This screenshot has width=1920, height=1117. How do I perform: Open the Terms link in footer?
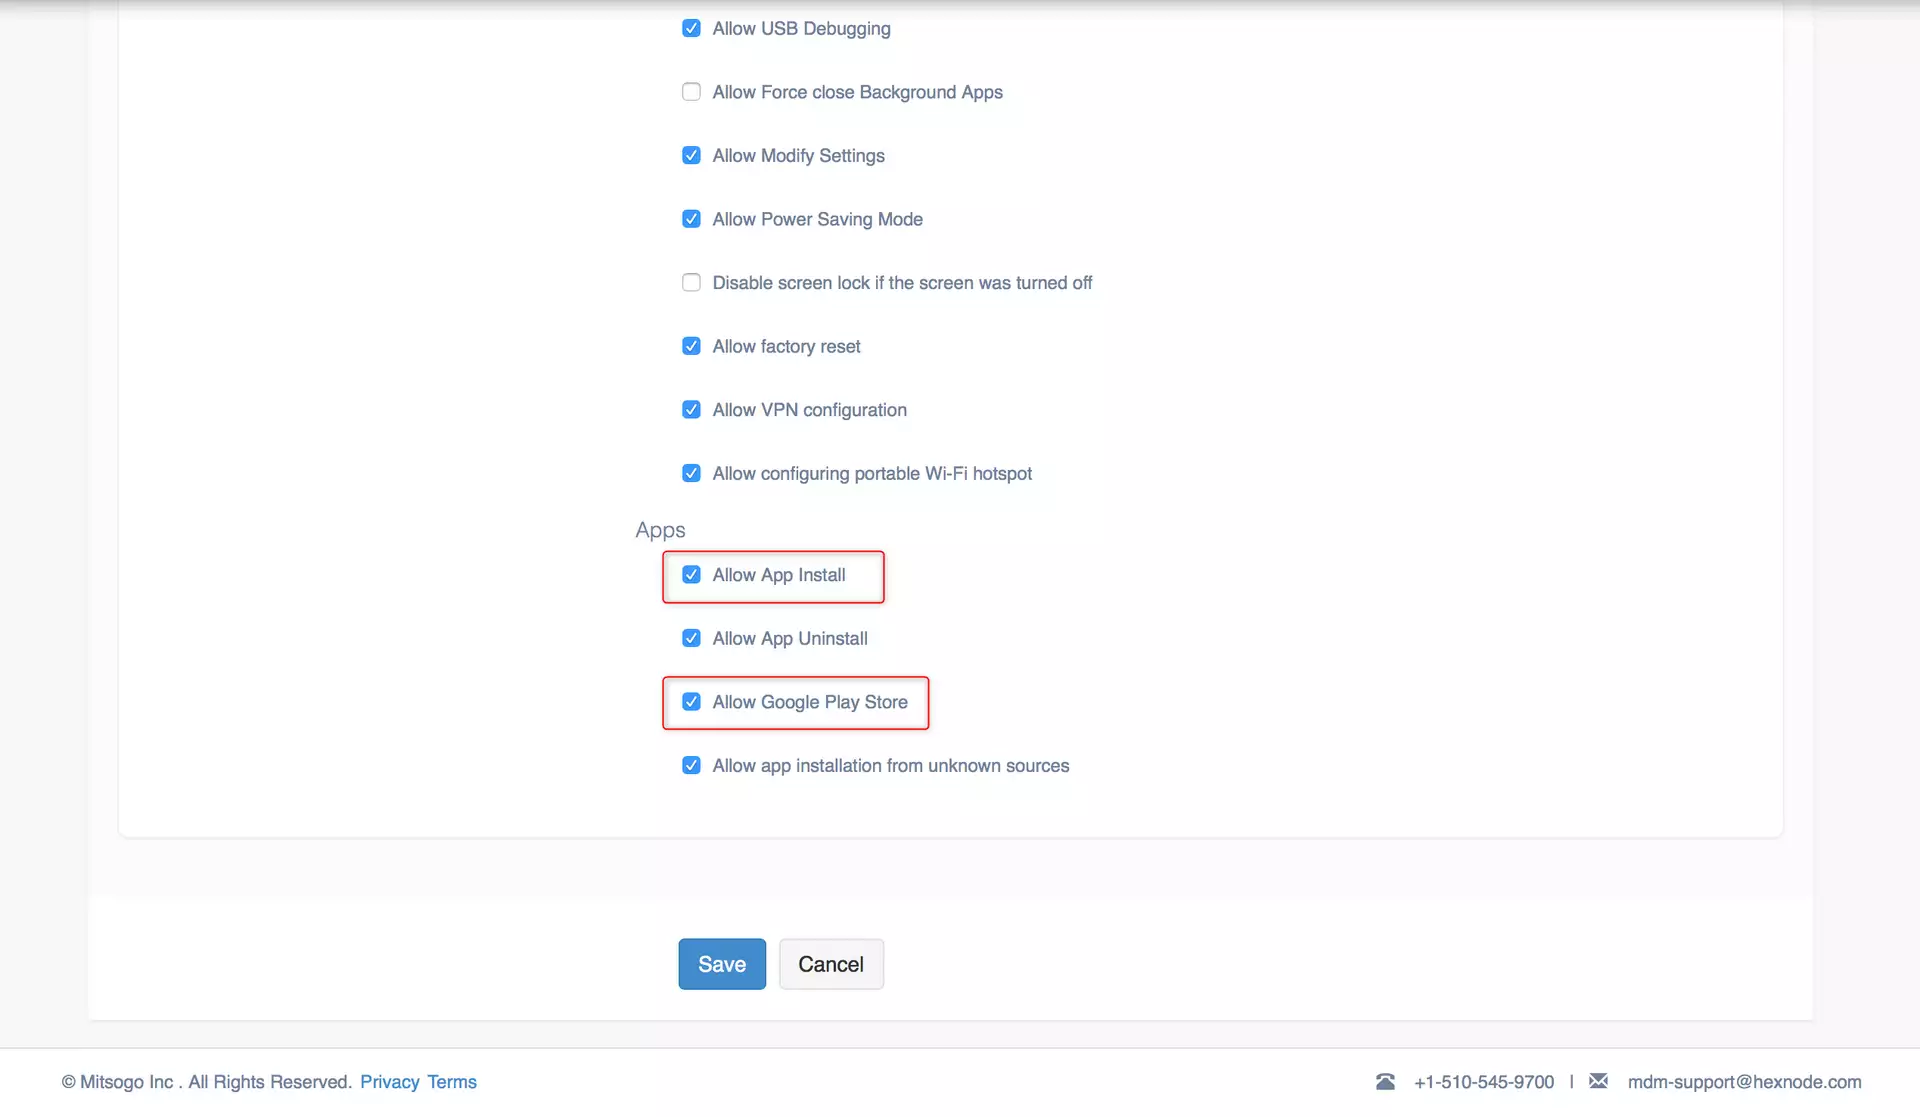point(452,1082)
